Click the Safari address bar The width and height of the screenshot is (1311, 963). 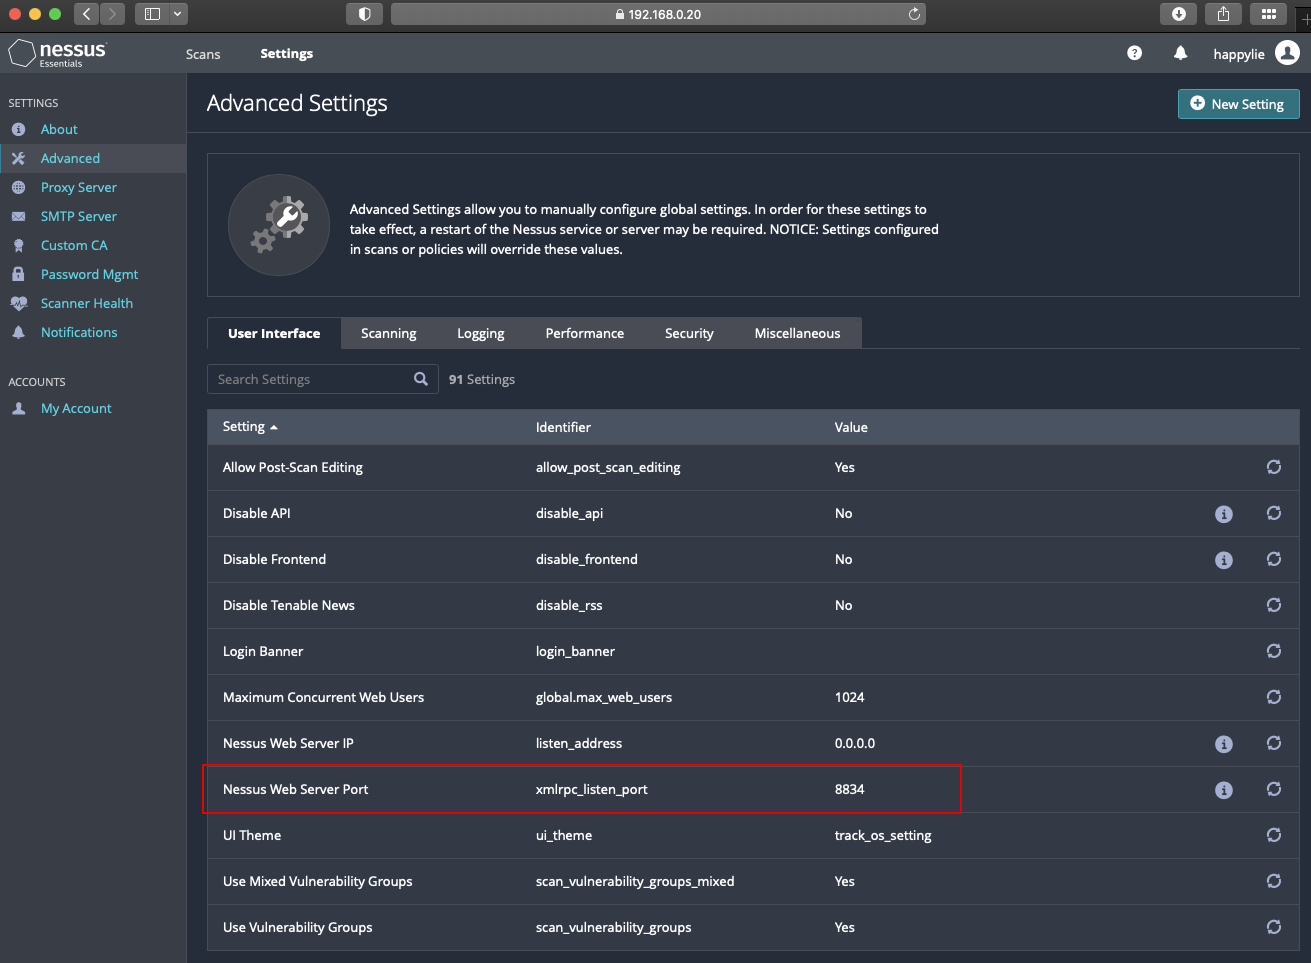point(658,14)
